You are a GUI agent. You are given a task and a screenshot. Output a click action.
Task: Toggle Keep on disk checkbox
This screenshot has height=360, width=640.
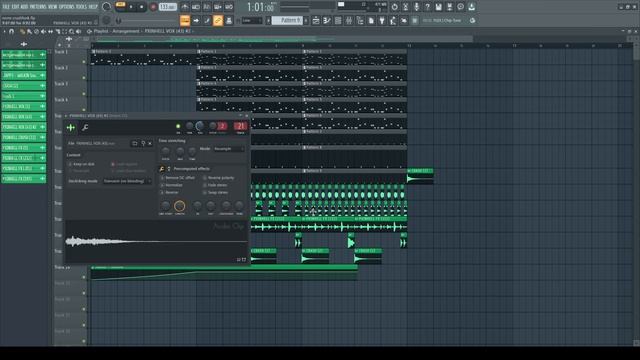coord(70,164)
